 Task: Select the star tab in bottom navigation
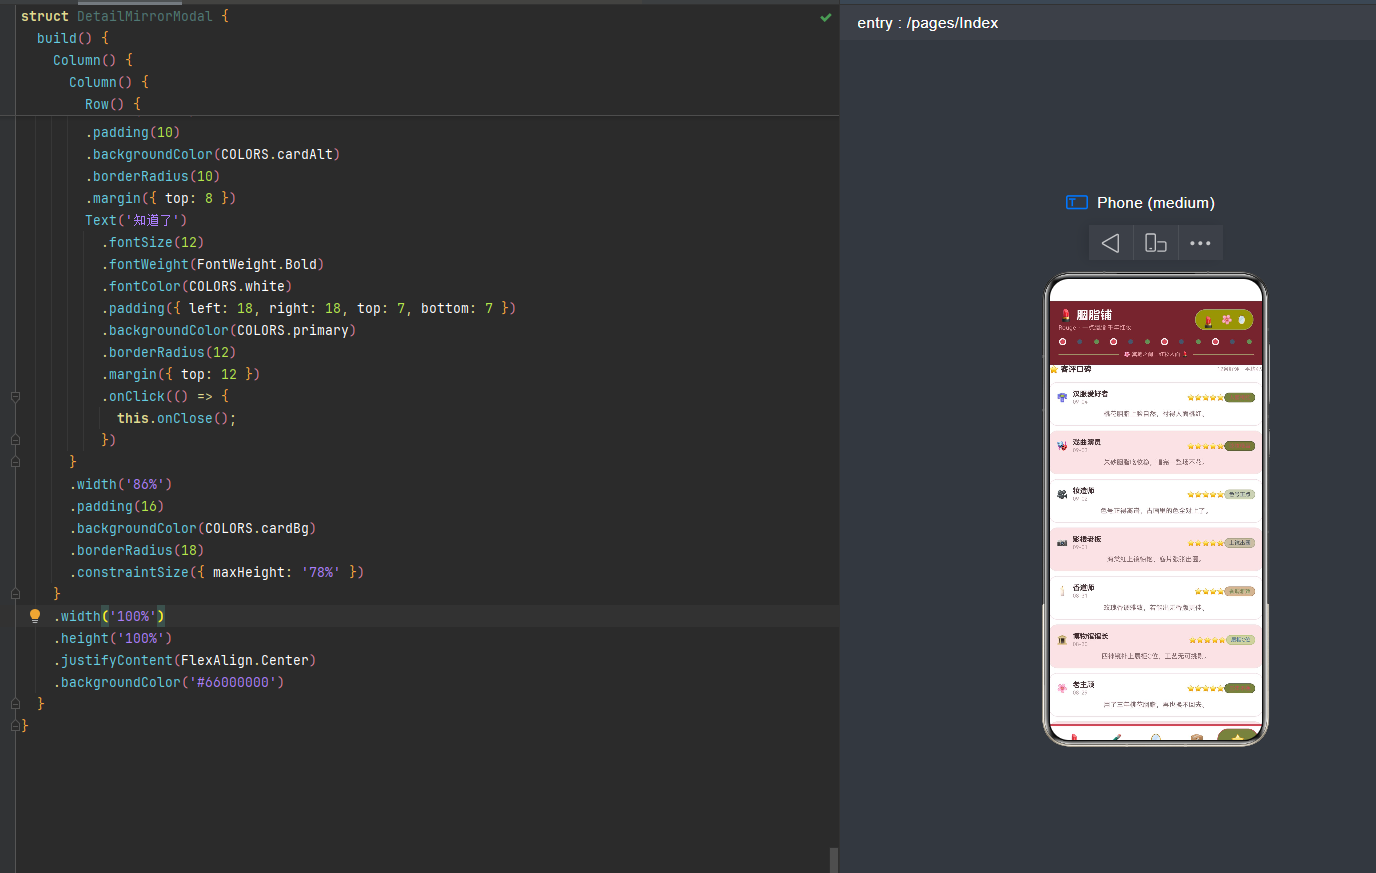tap(1237, 736)
